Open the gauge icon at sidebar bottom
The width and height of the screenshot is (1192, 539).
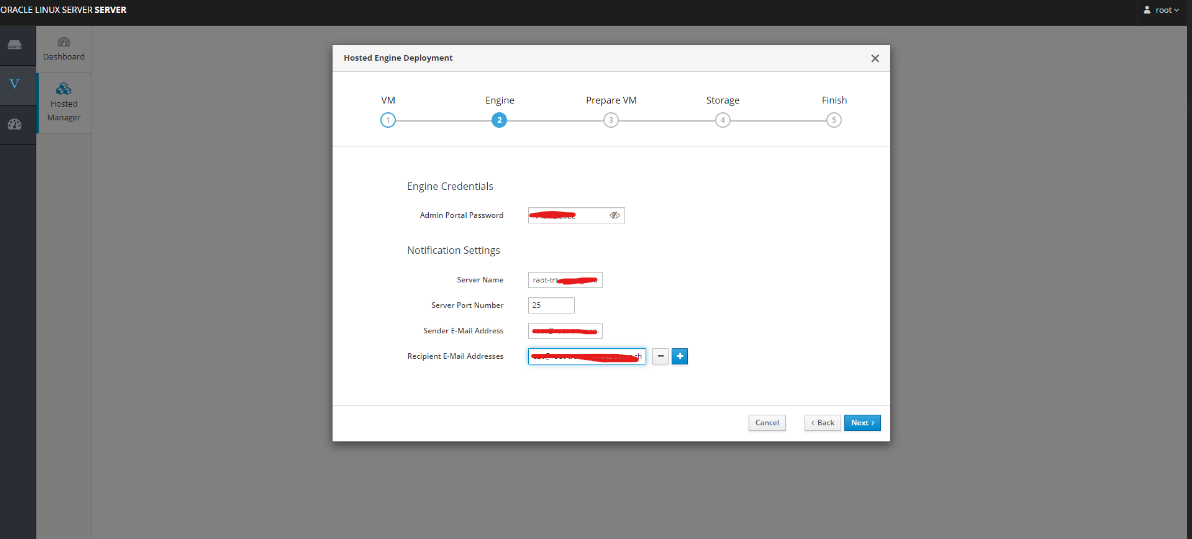pyautogui.click(x=15, y=124)
